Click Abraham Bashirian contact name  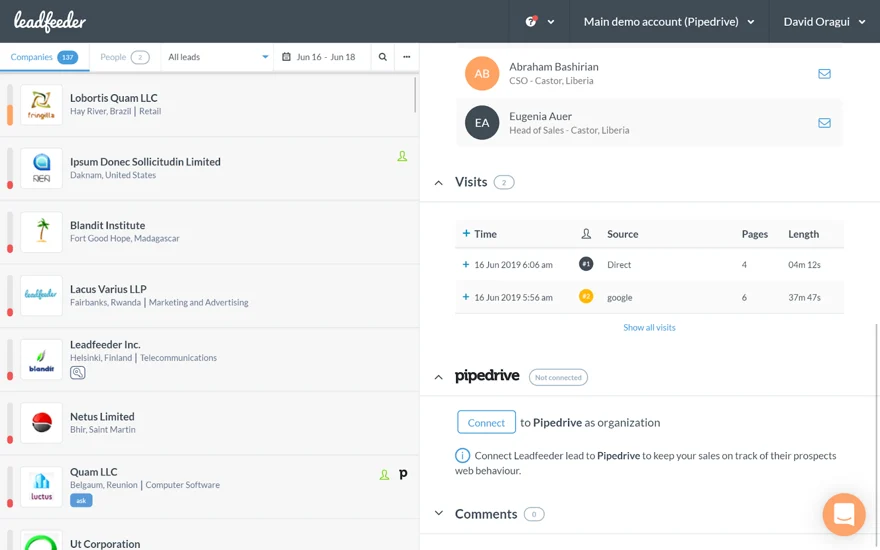553,67
